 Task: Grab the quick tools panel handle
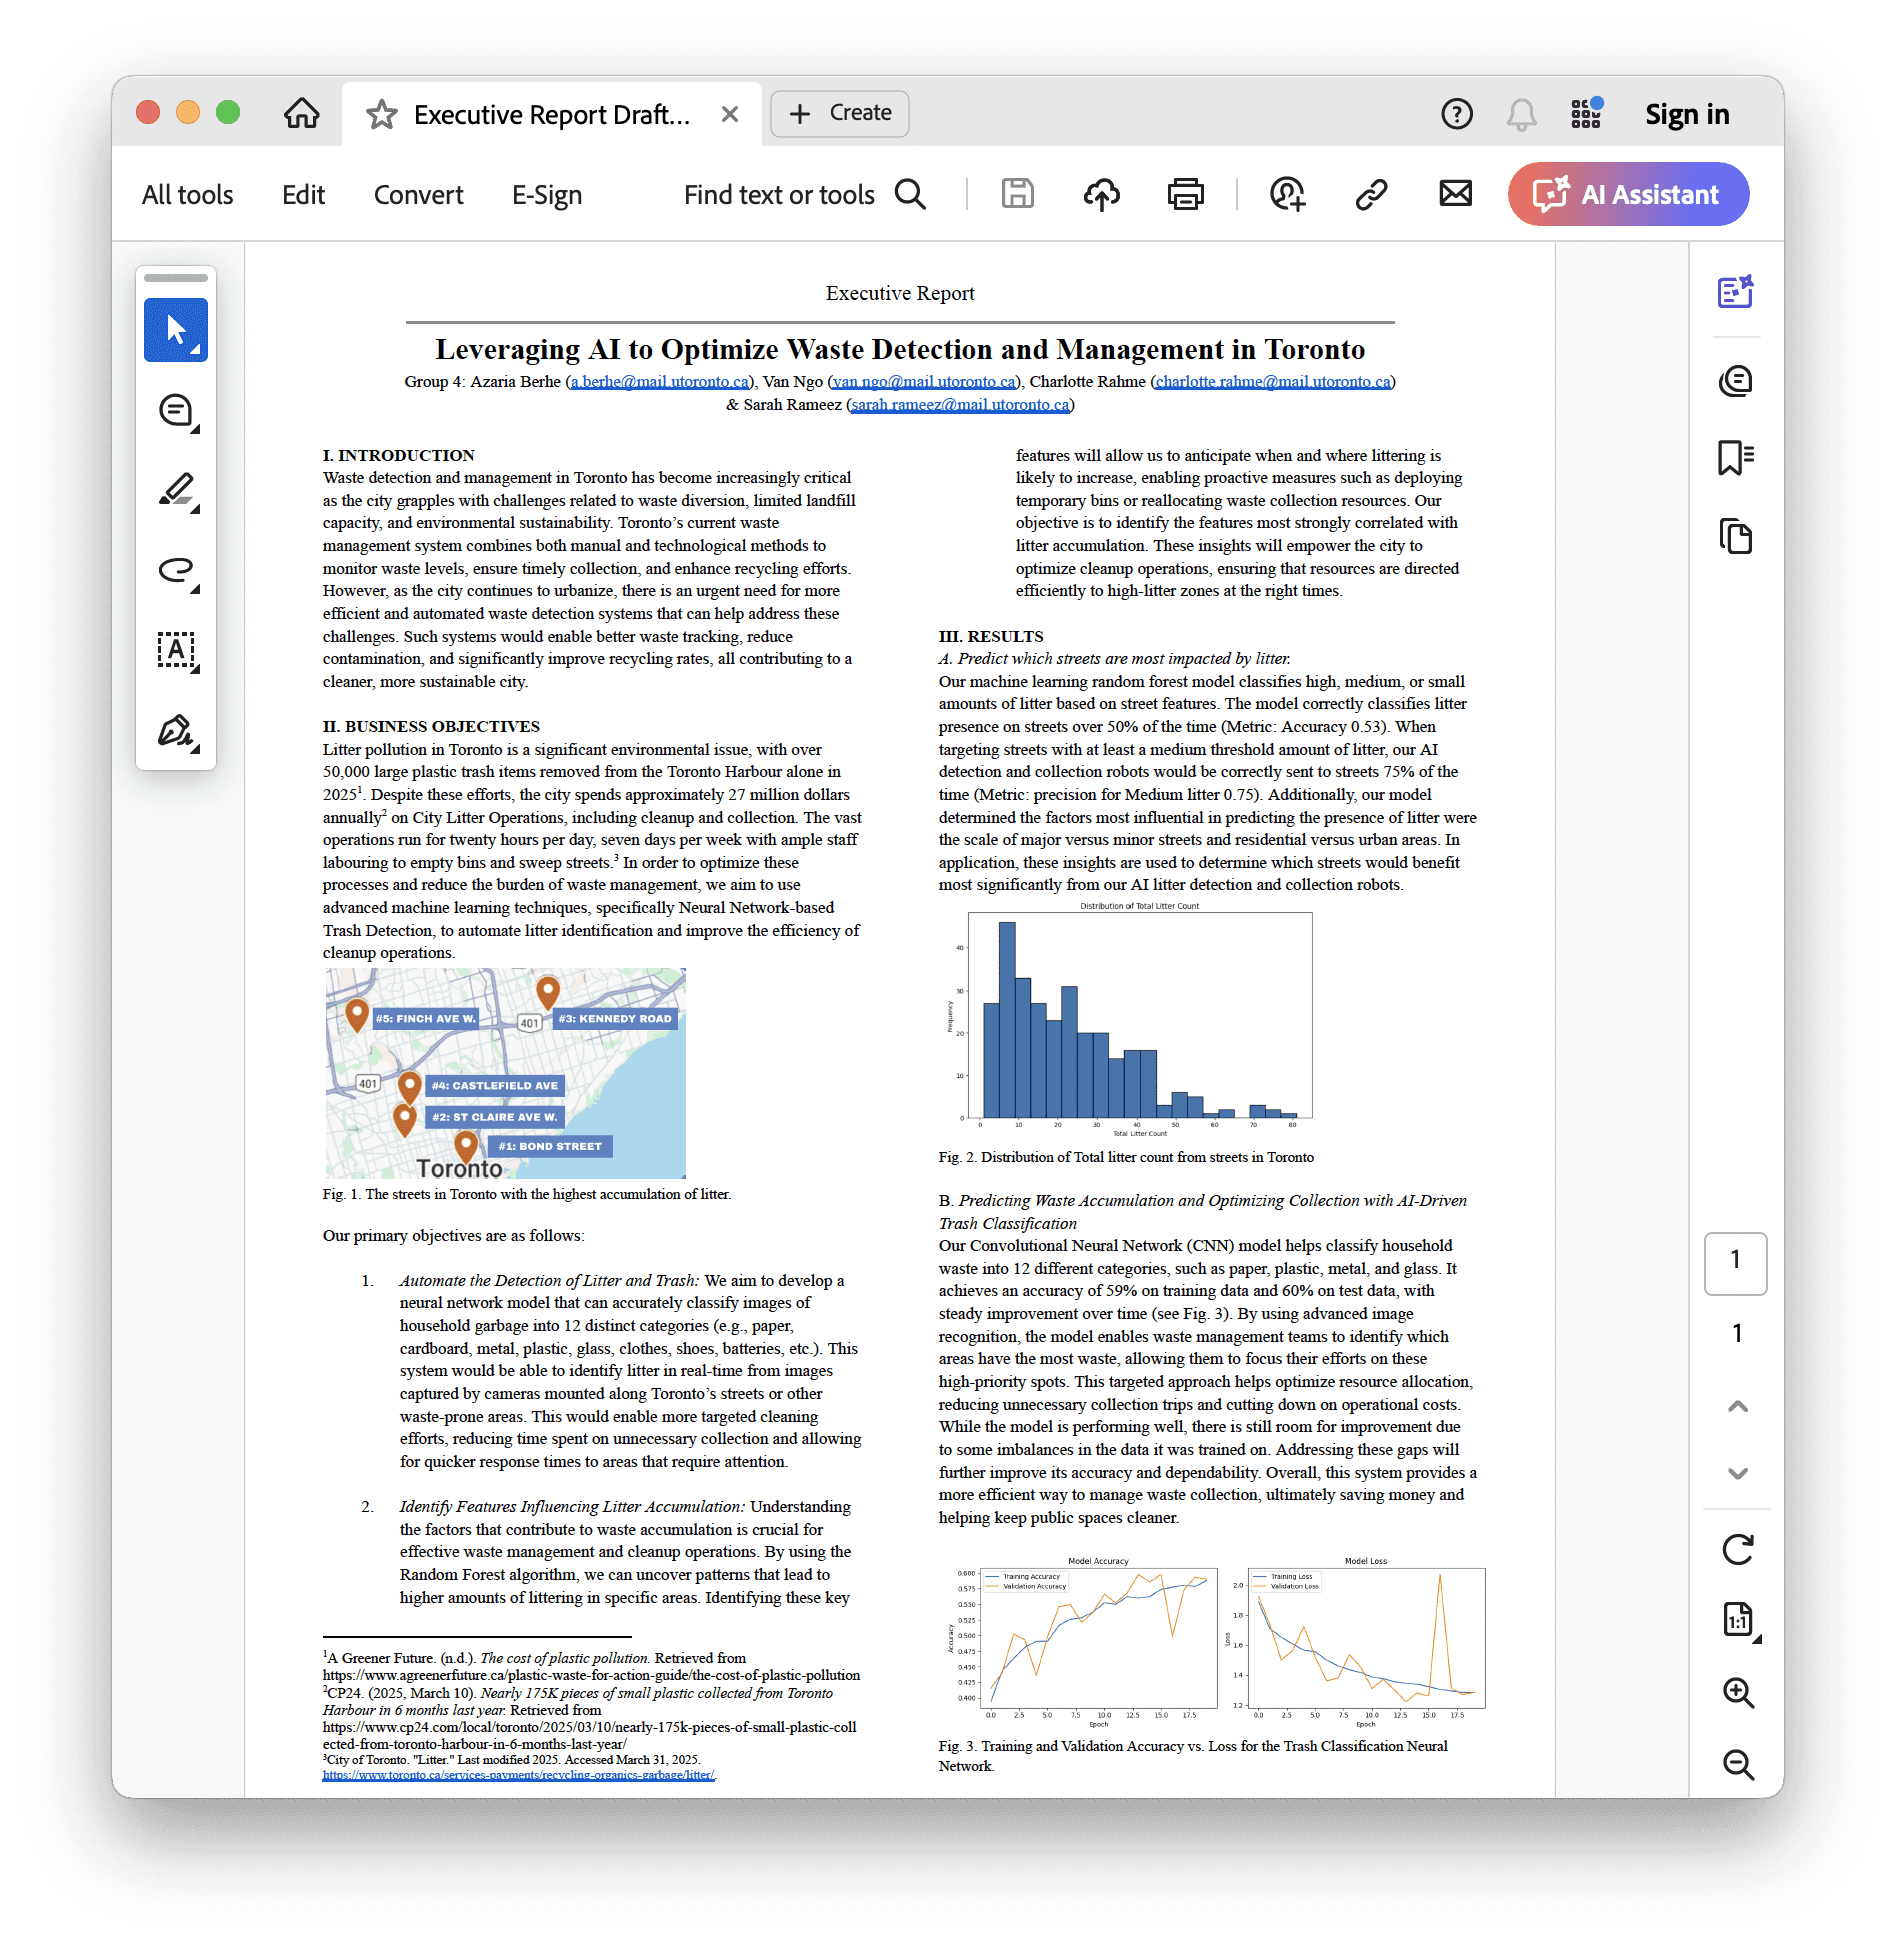(176, 278)
